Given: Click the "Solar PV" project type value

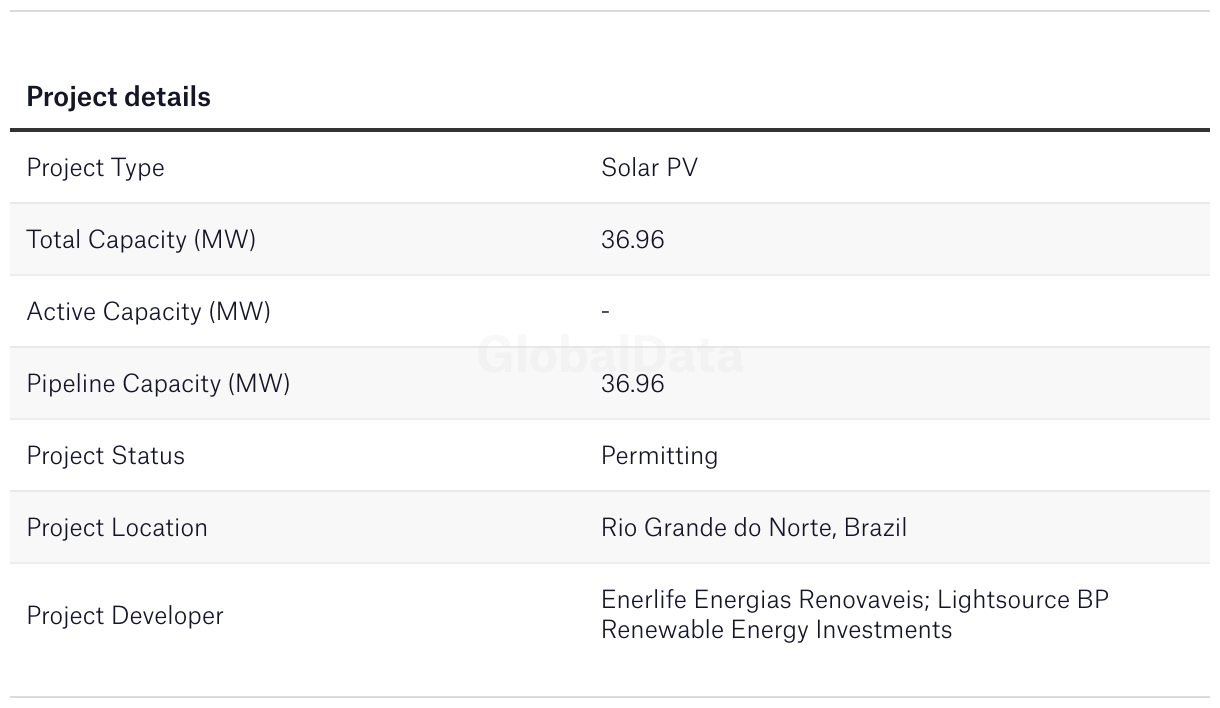Looking at the screenshot, I should (649, 168).
